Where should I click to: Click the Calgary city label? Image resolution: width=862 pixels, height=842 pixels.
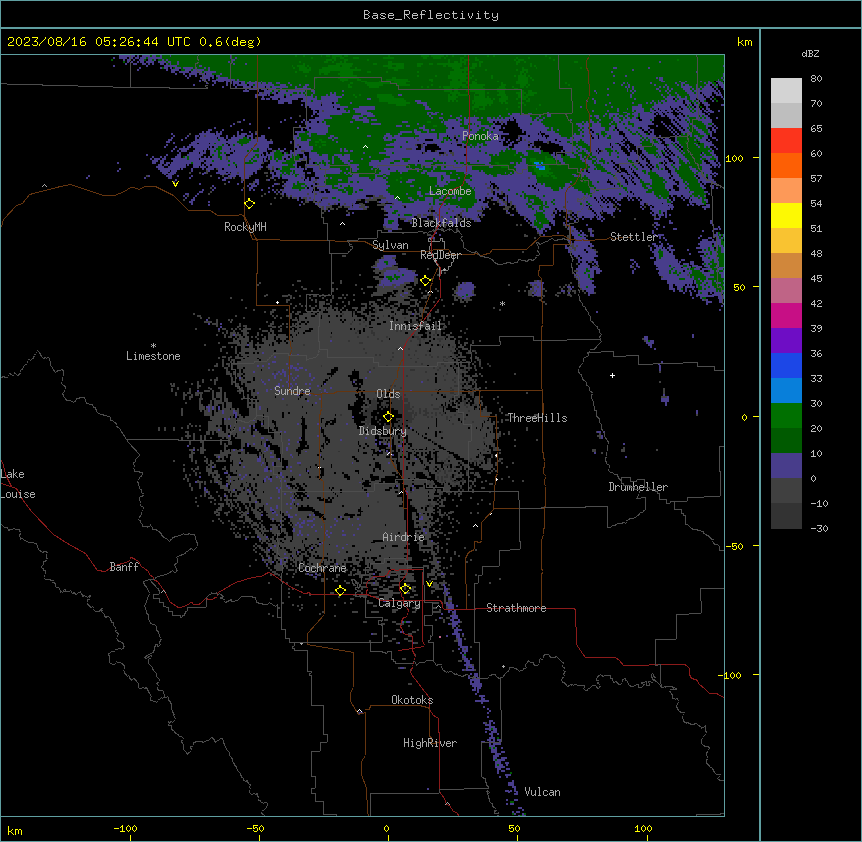[x=399, y=603]
